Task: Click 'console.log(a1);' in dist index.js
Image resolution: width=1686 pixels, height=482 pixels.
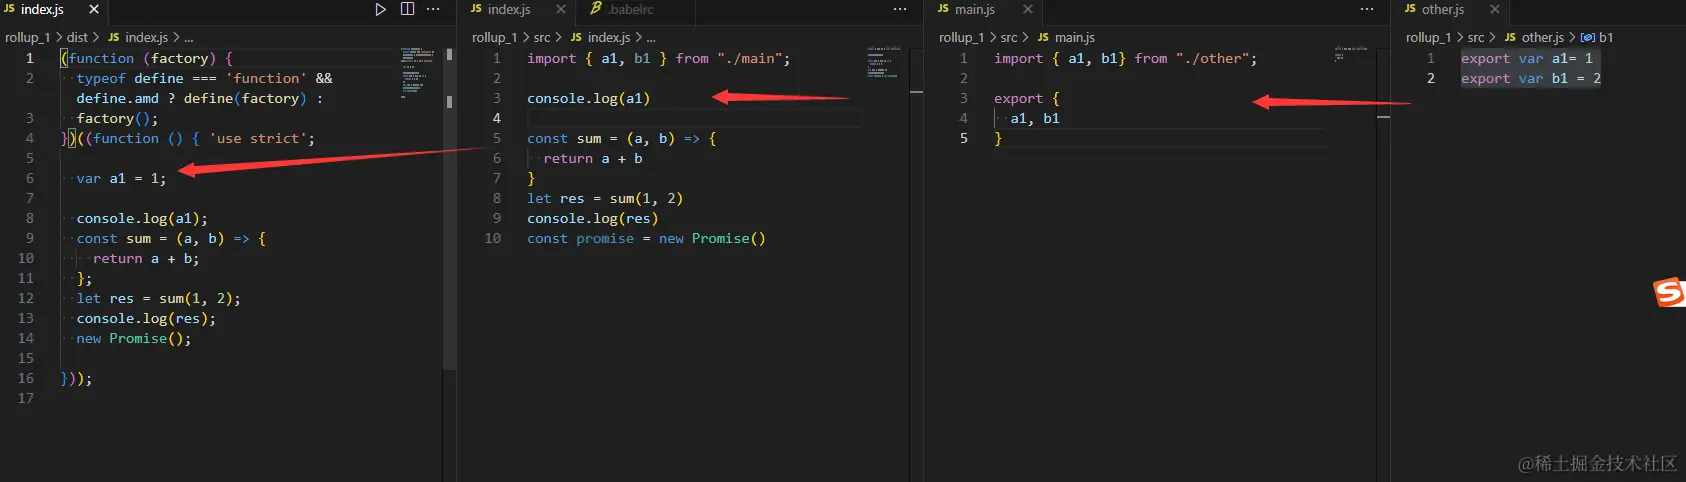Action: click(142, 218)
